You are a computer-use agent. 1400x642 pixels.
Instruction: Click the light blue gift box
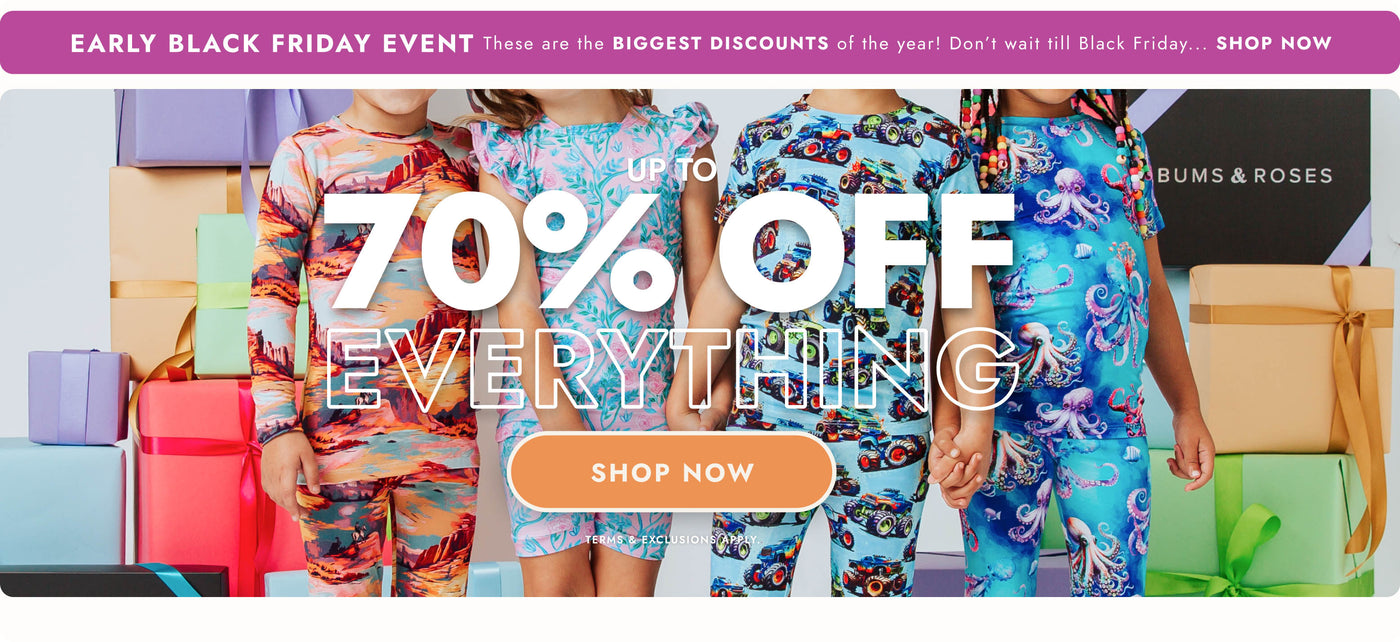[x=62, y=500]
